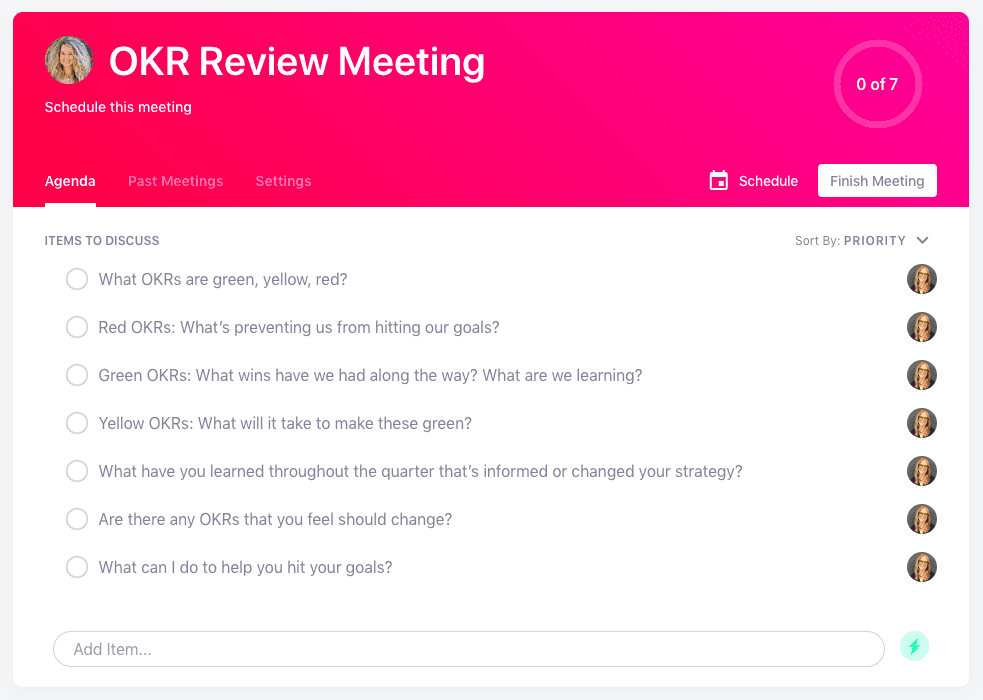Click avatar on 'What have you learned' row
This screenshot has height=700, width=983.
[922, 471]
